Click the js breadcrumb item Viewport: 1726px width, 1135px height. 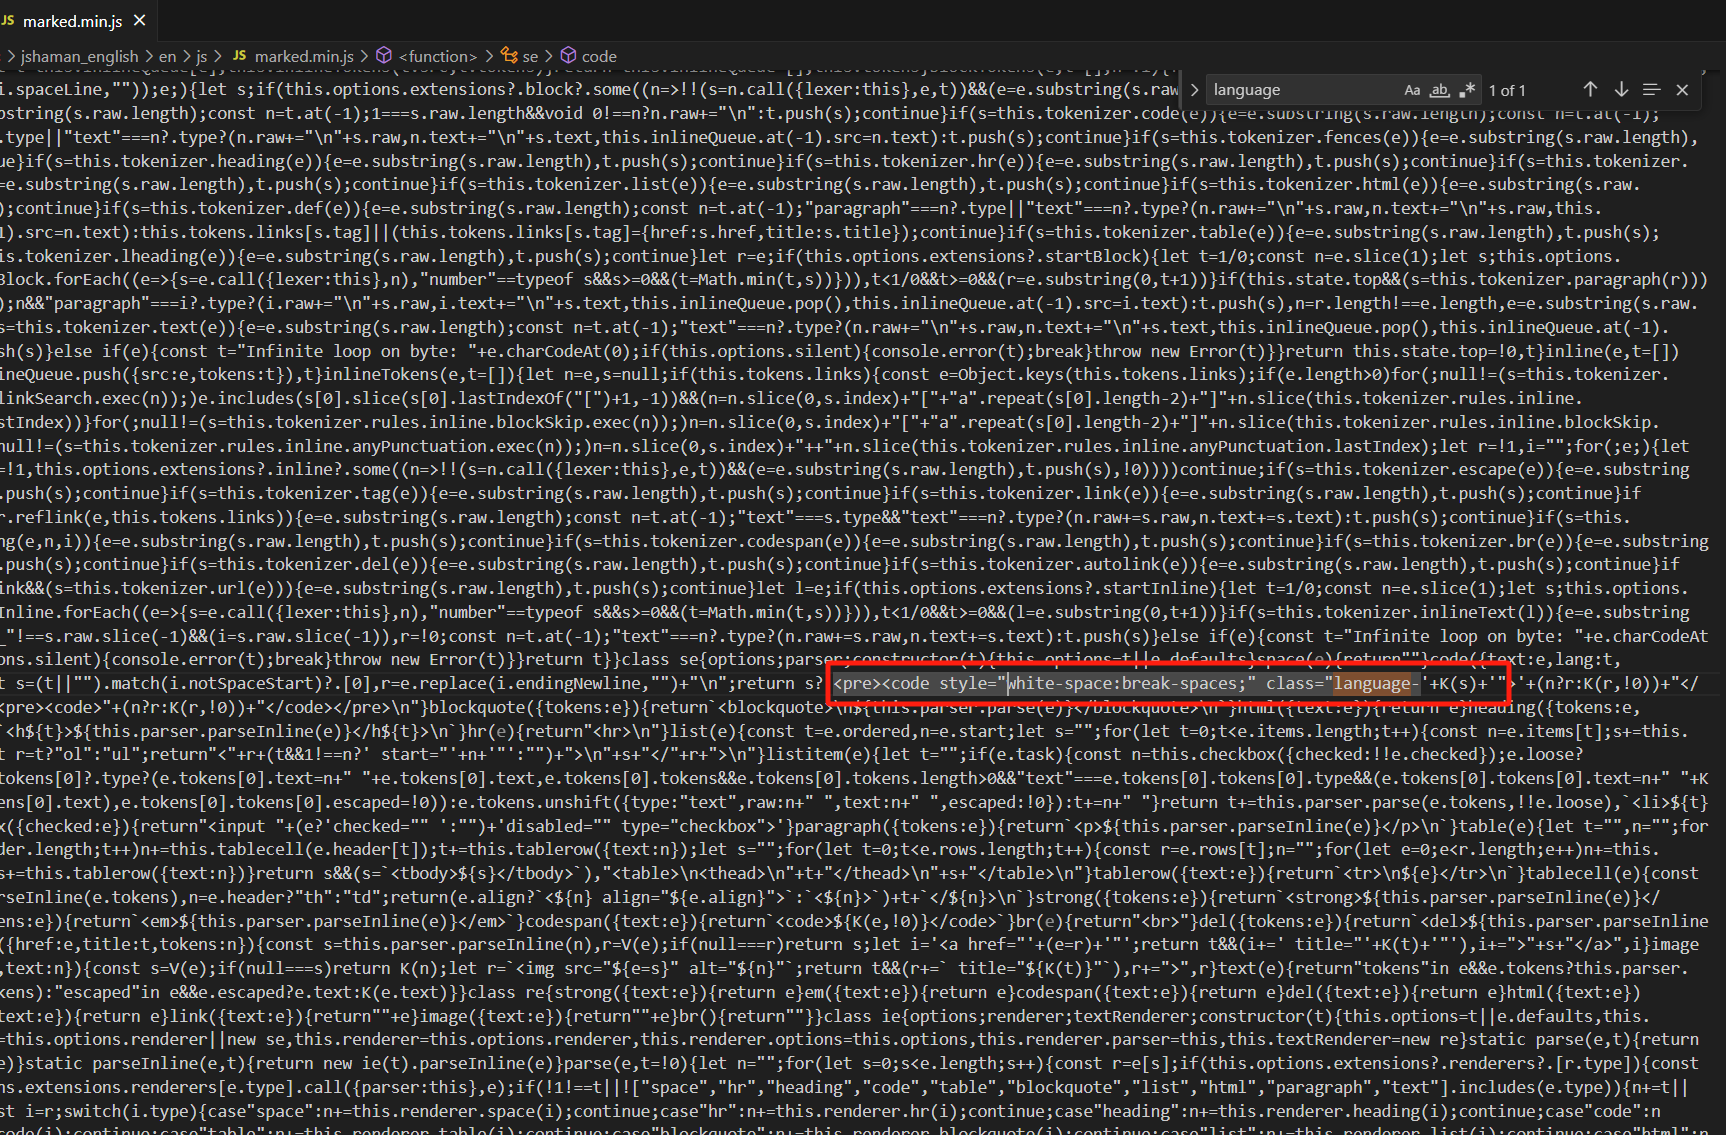coord(202,56)
